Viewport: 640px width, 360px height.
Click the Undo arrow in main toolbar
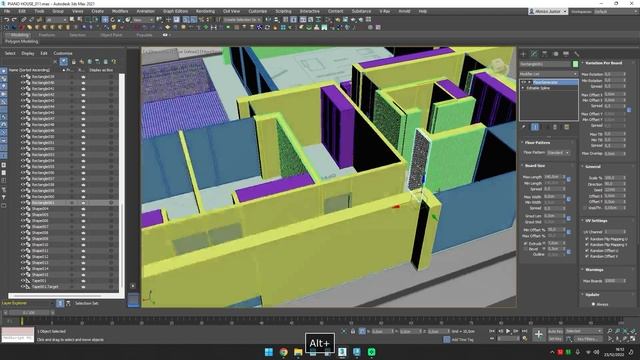pyautogui.click(x=7, y=20)
